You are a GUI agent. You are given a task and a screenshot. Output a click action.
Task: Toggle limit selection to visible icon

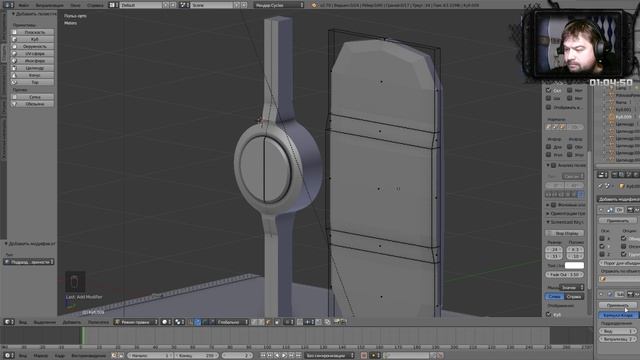(x=278, y=322)
